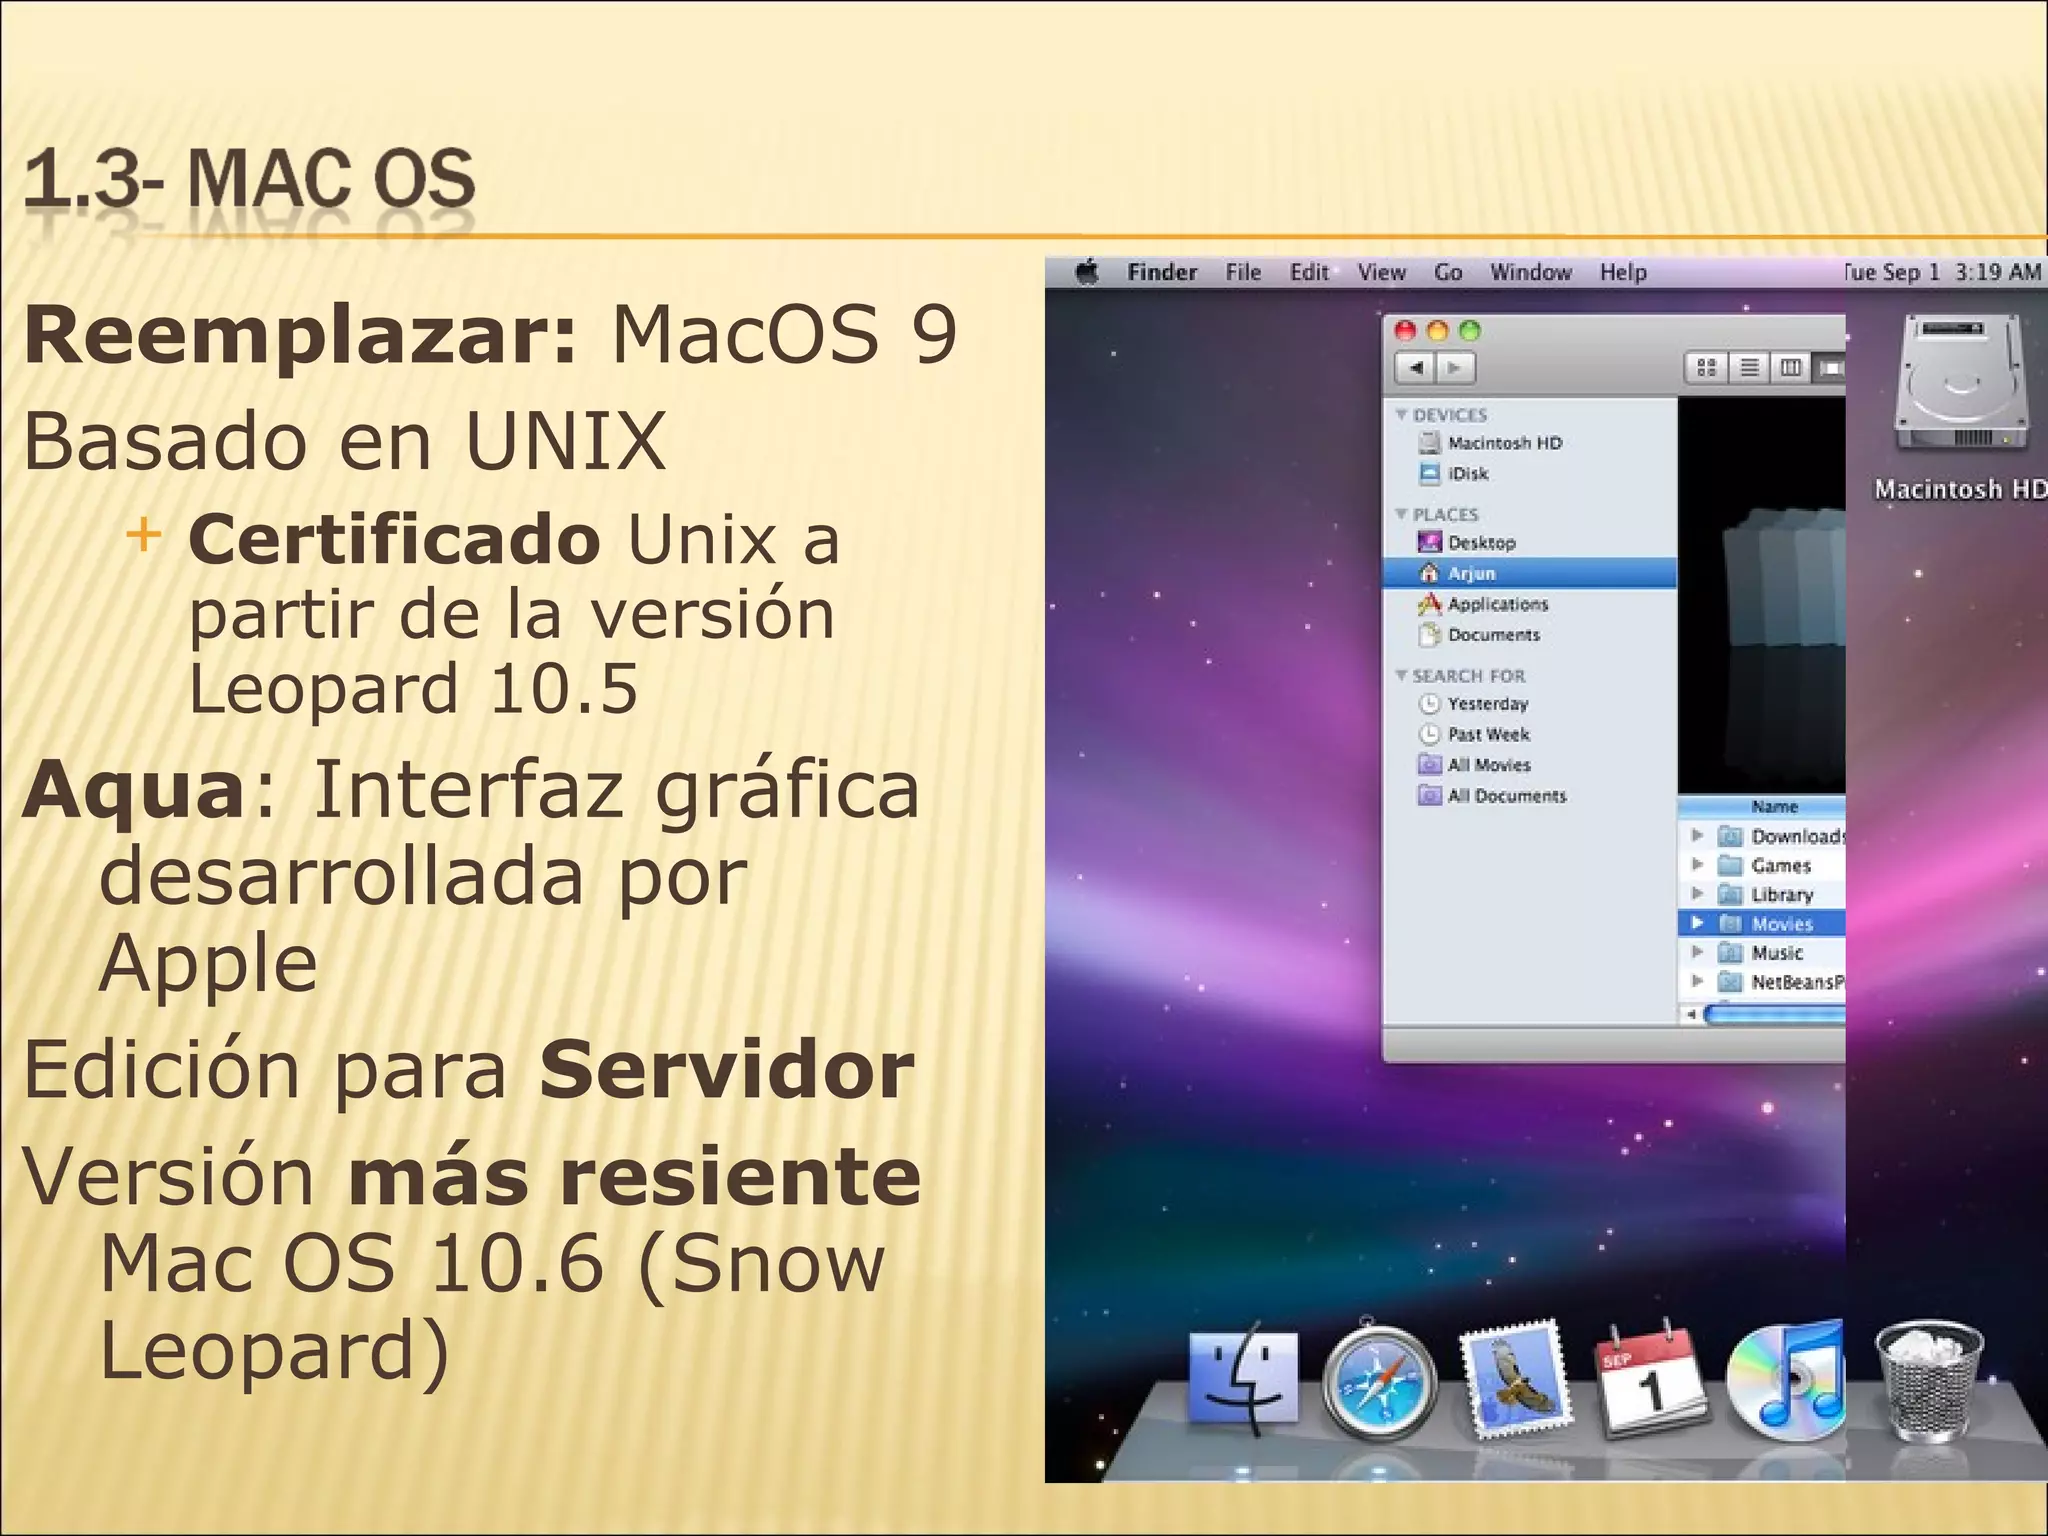2048x1536 pixels.
Task: Collapse the PLACES sidebar section
Action: [1401, 514]
